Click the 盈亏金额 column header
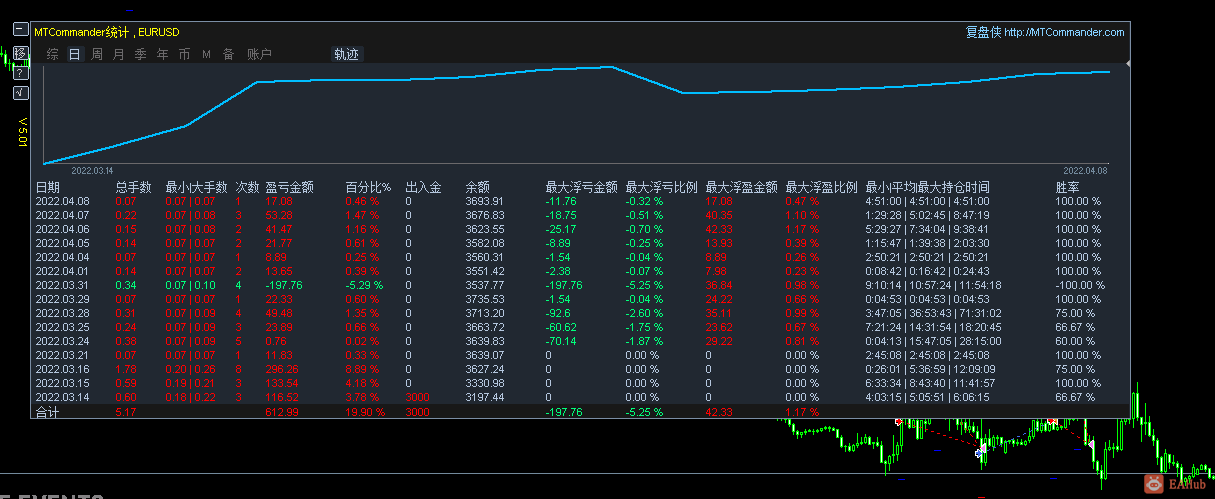 (x=290, y=187)
